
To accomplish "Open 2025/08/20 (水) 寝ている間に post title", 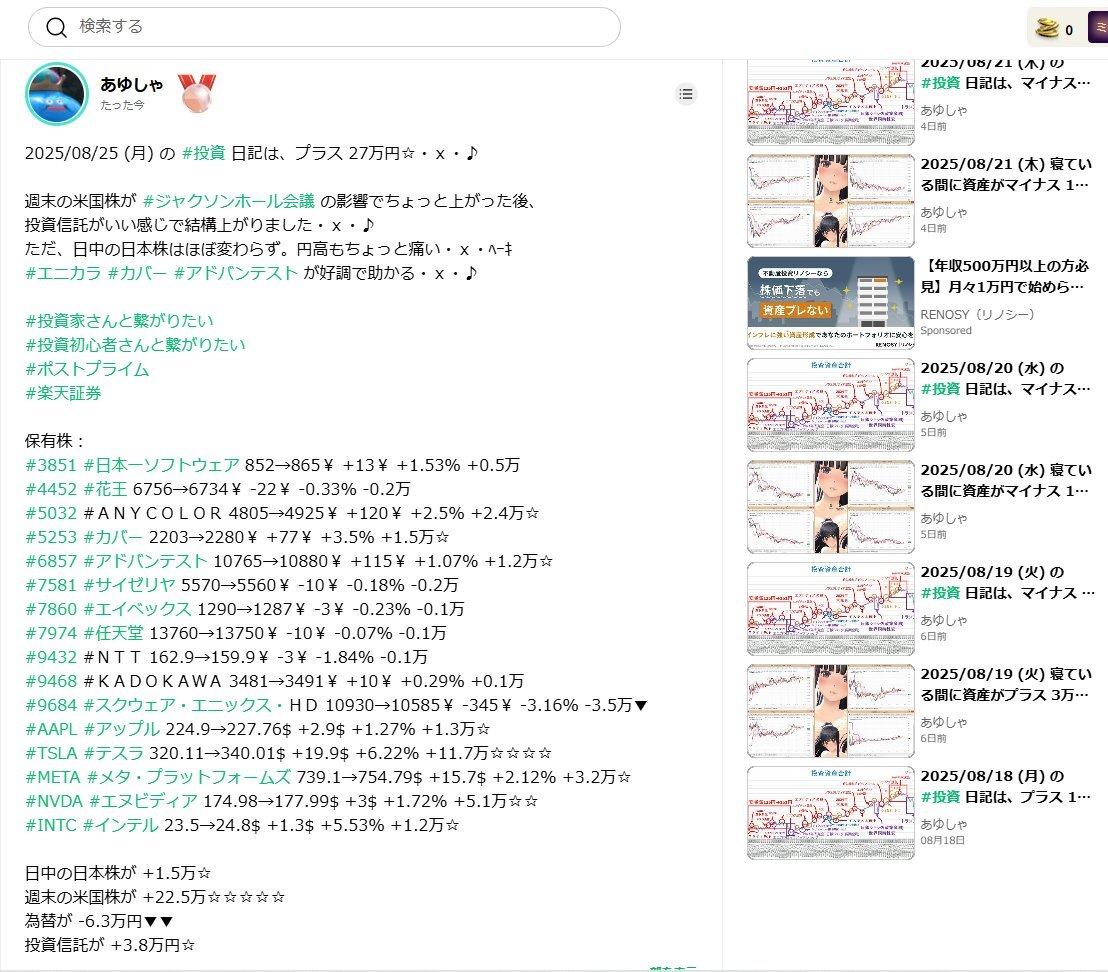I will (x=1006, y=480).
